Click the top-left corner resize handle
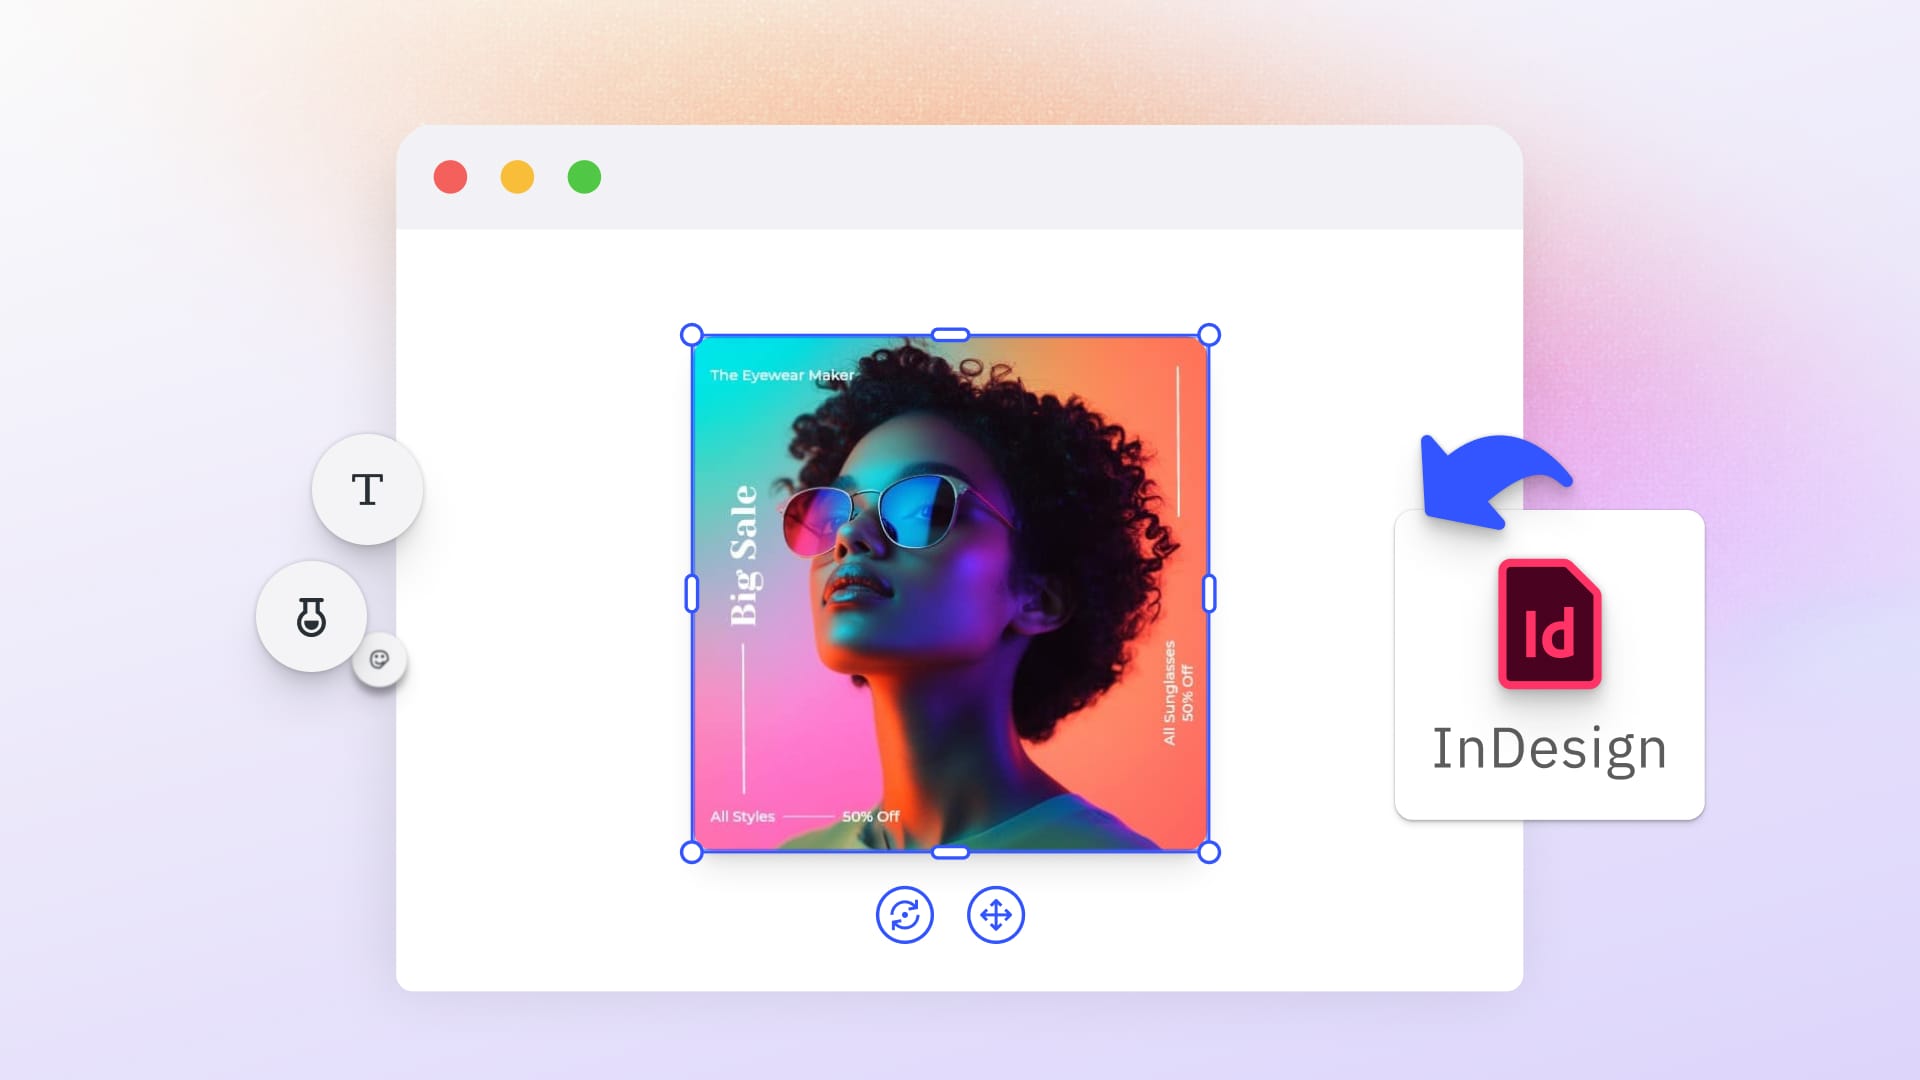 tap(691, 335)
